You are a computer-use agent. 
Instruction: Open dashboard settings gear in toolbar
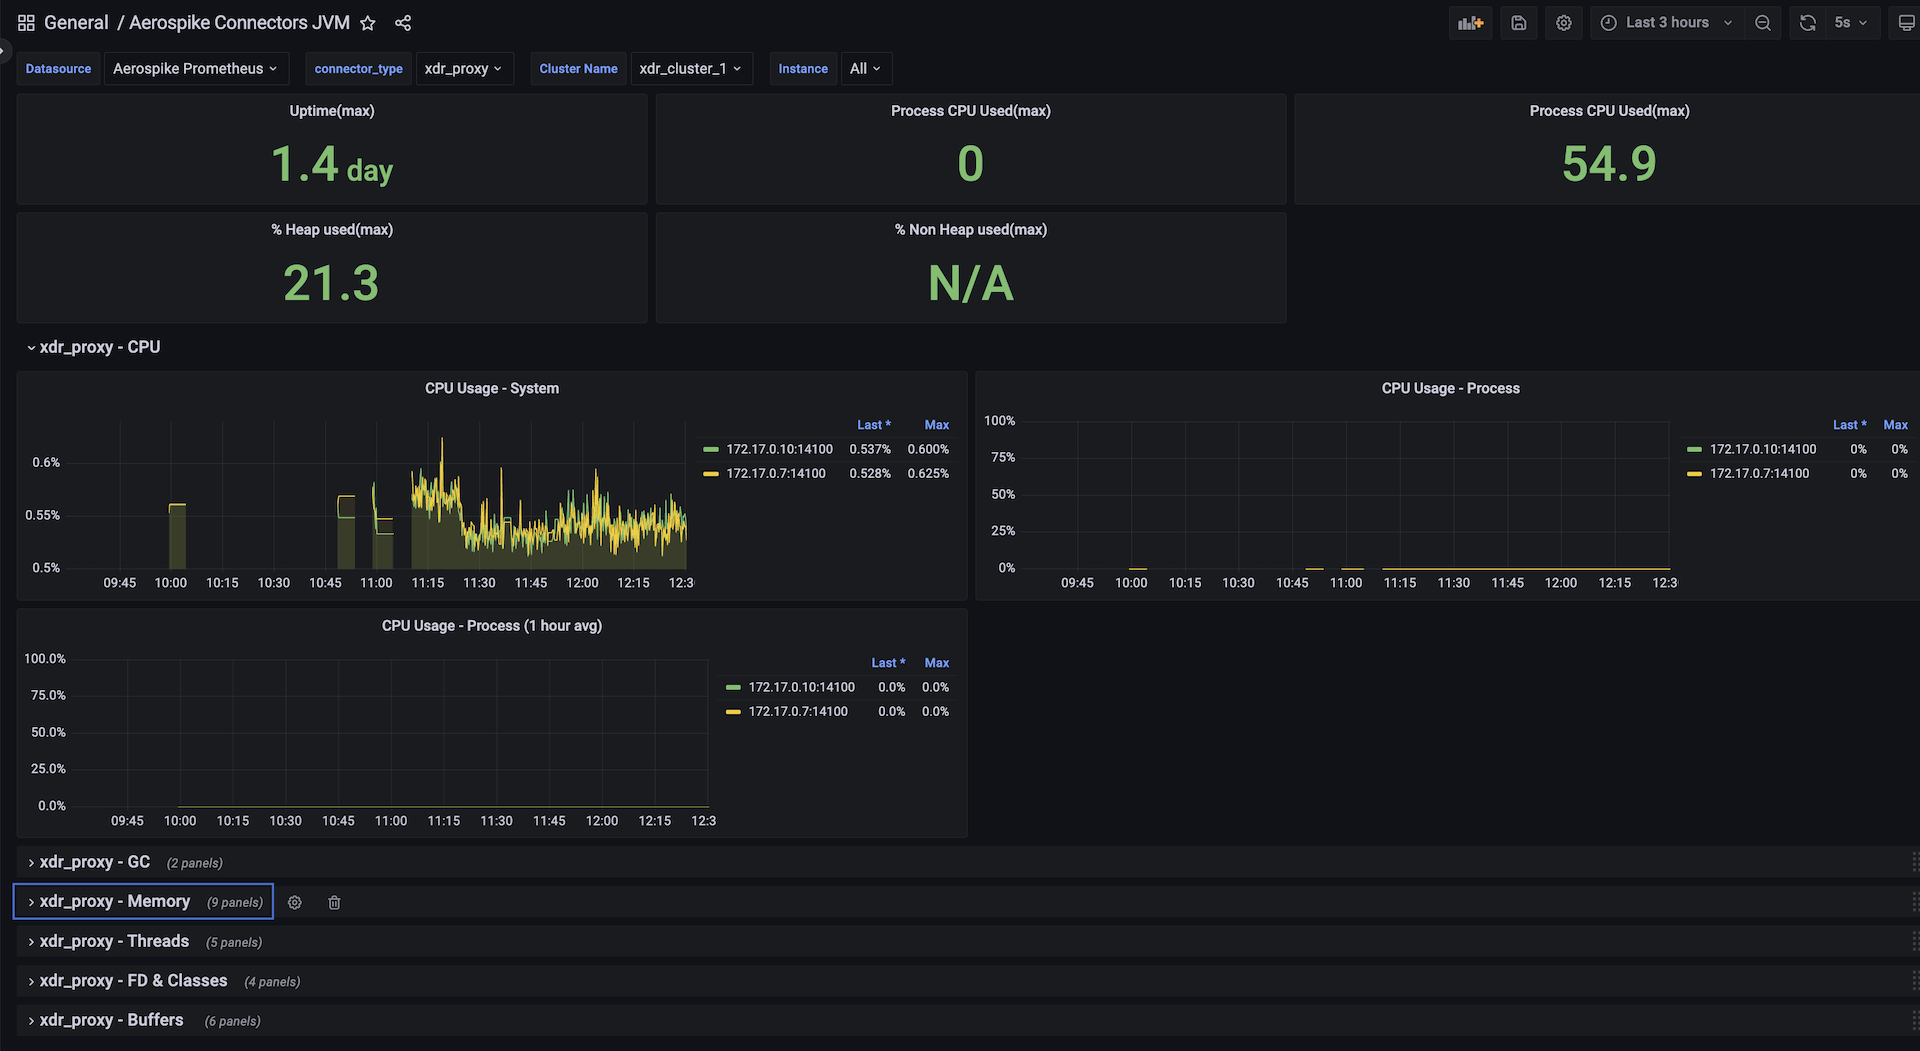click(1564, 23)
